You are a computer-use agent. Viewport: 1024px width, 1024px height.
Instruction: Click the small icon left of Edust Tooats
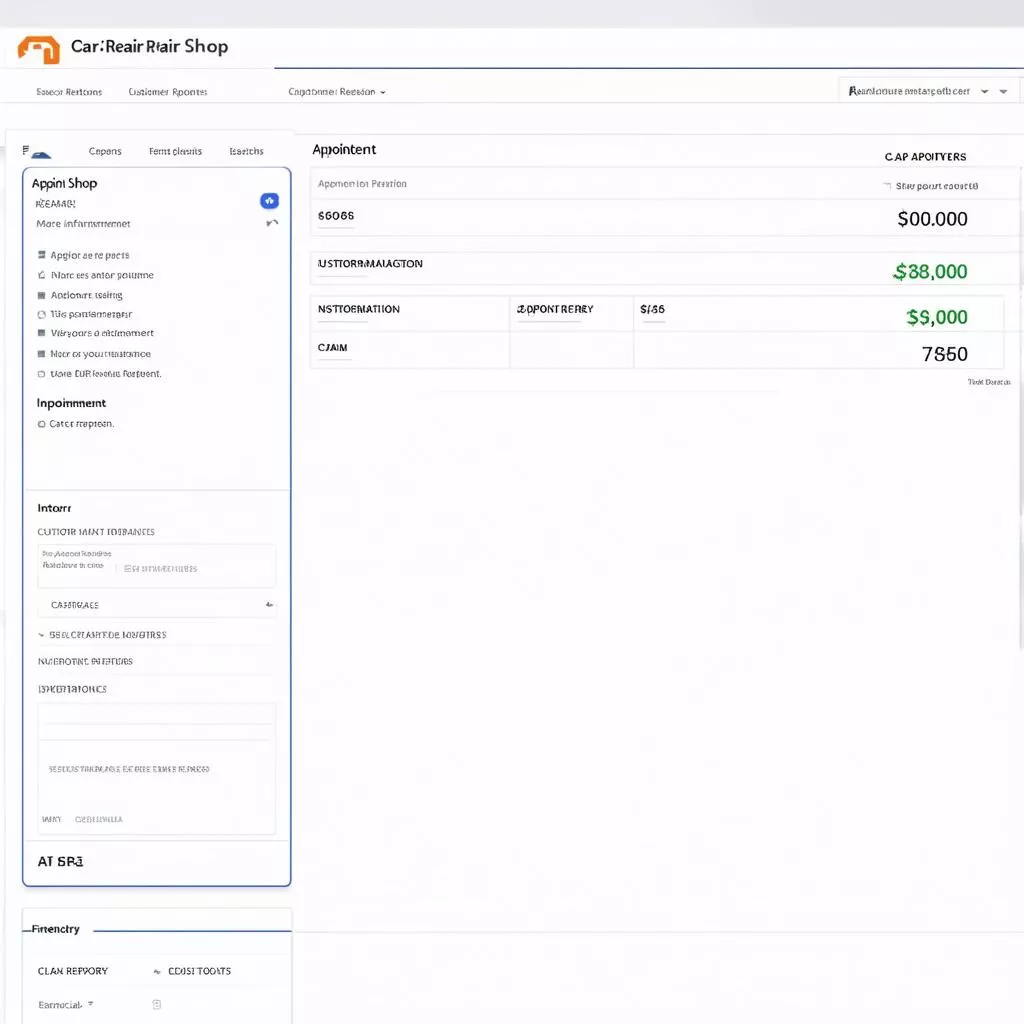pos(157,971)
